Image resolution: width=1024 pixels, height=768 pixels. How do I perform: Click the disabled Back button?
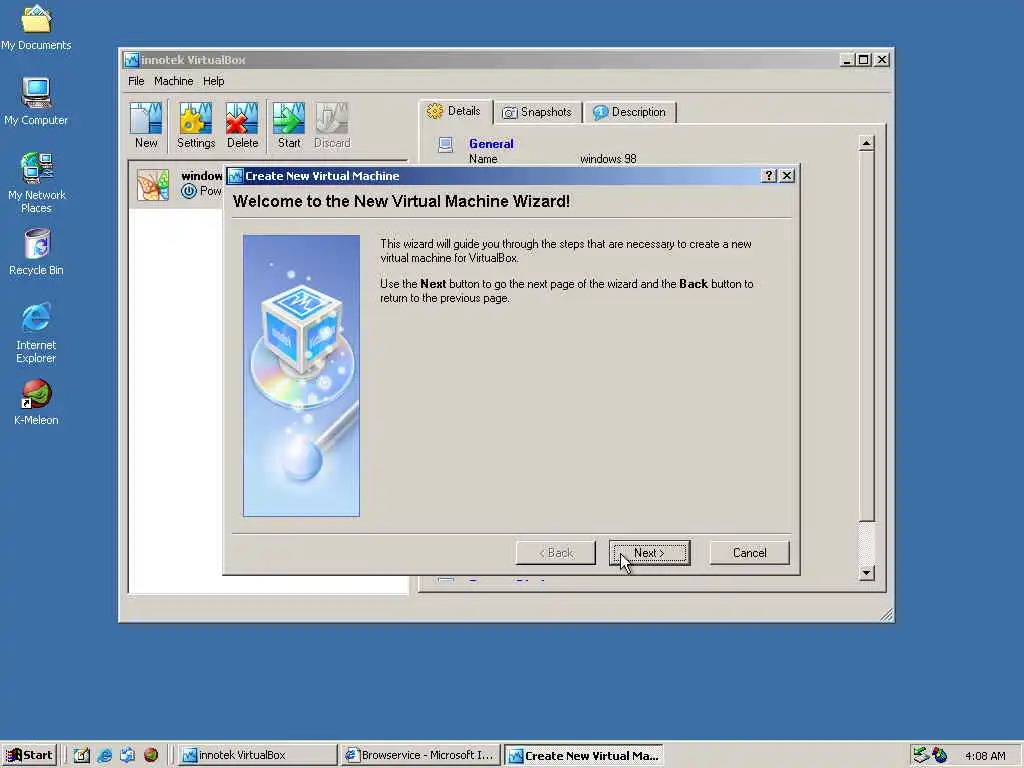coord(556,552)
